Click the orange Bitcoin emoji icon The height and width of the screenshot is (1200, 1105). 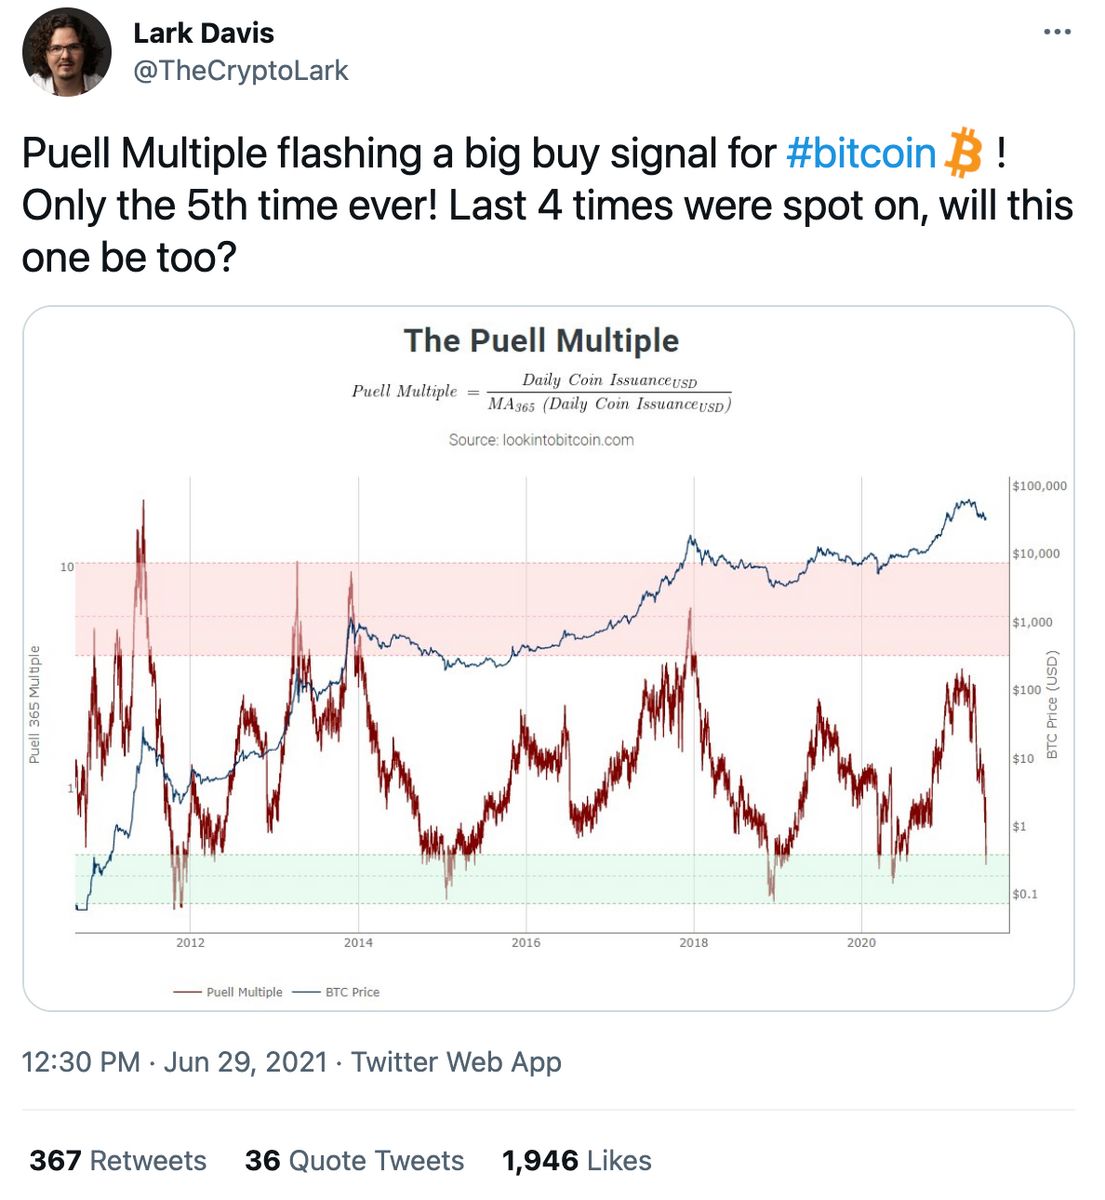point(964,153)
